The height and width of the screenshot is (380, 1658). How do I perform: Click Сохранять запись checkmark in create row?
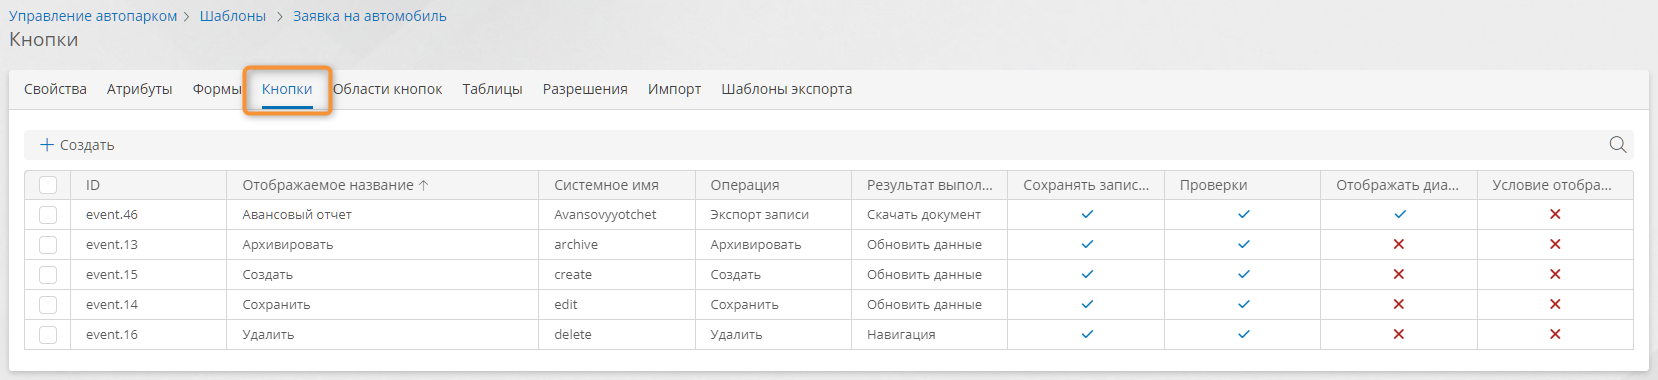(x=1087, y=274)
